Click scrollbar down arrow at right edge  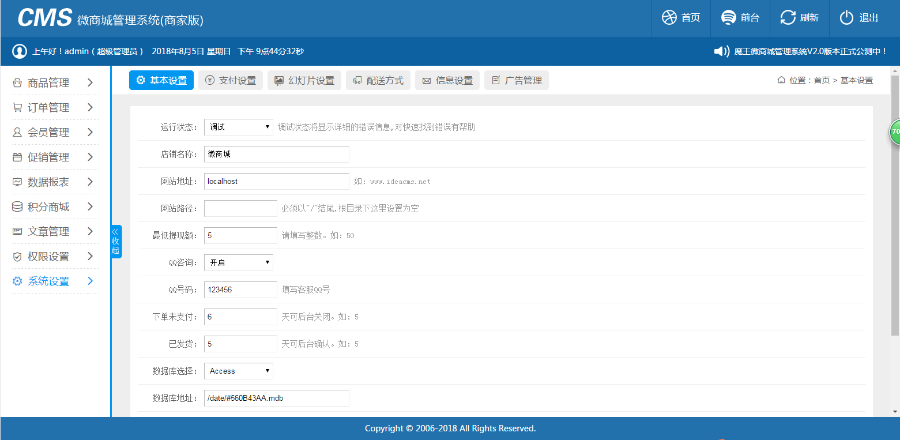(x=895, y=412)
